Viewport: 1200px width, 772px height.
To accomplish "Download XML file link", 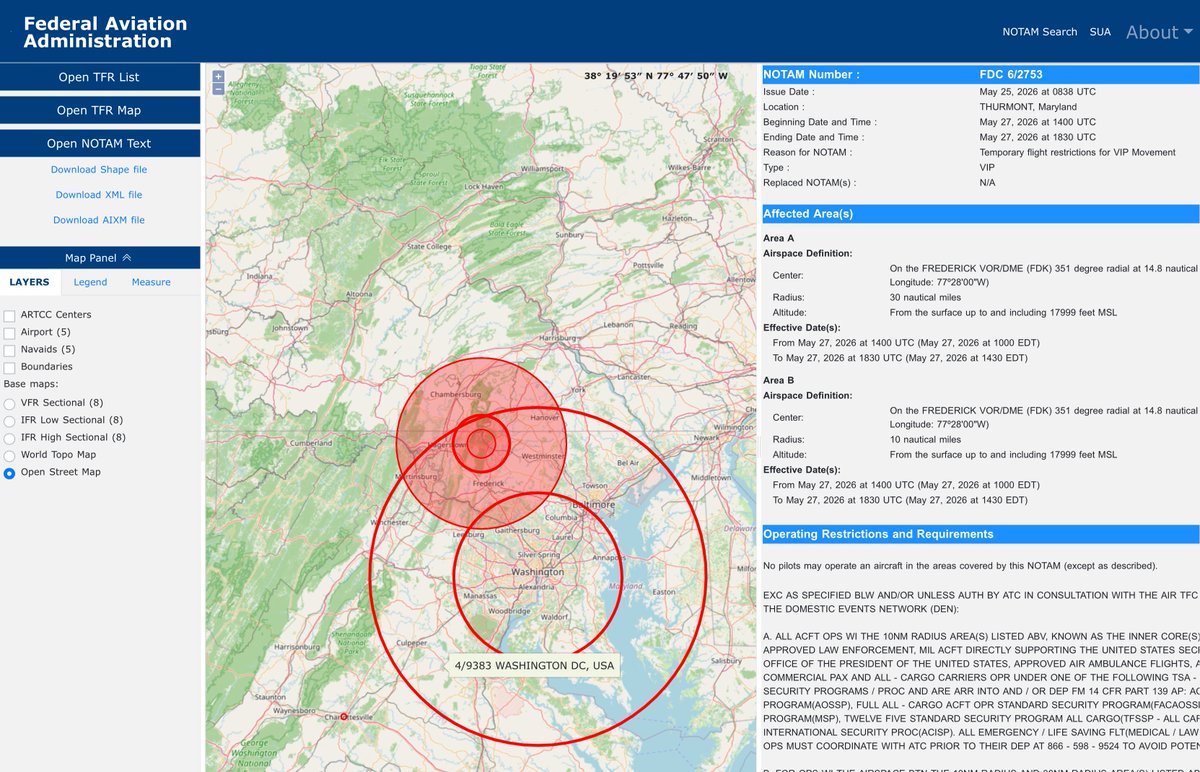I will tap(99, 195).
